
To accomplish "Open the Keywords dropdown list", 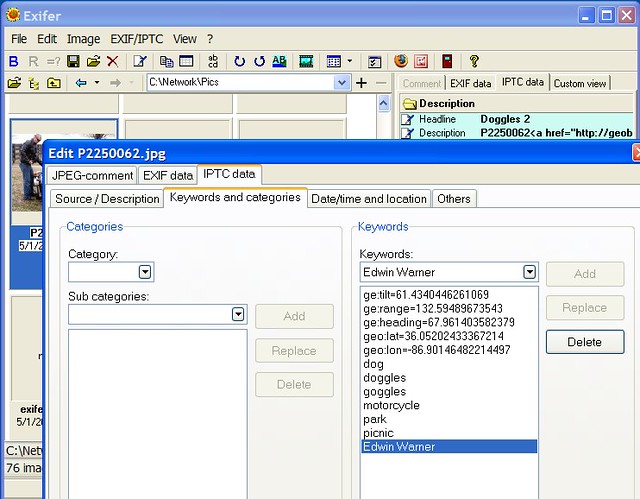I will (x=529, y=272).
